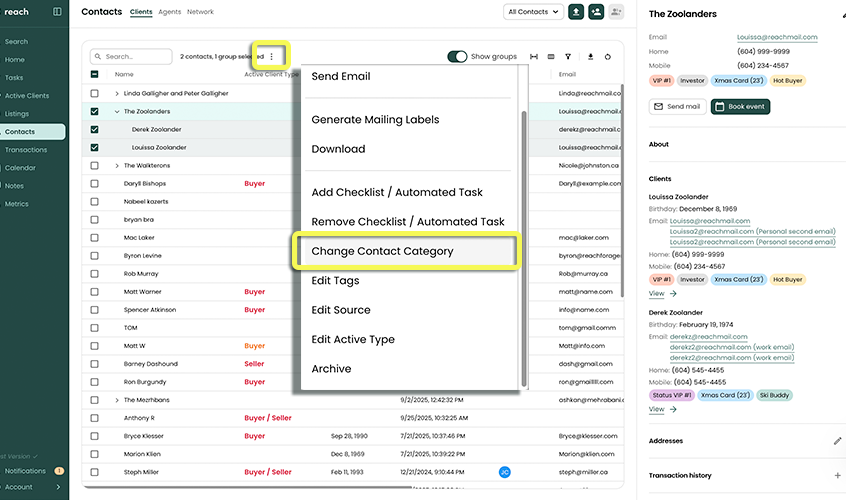The height and width of the screenshot is (500, 846).
Task: Uncheck the Derek Zoolander row checkbox
Action: point(95,129)
